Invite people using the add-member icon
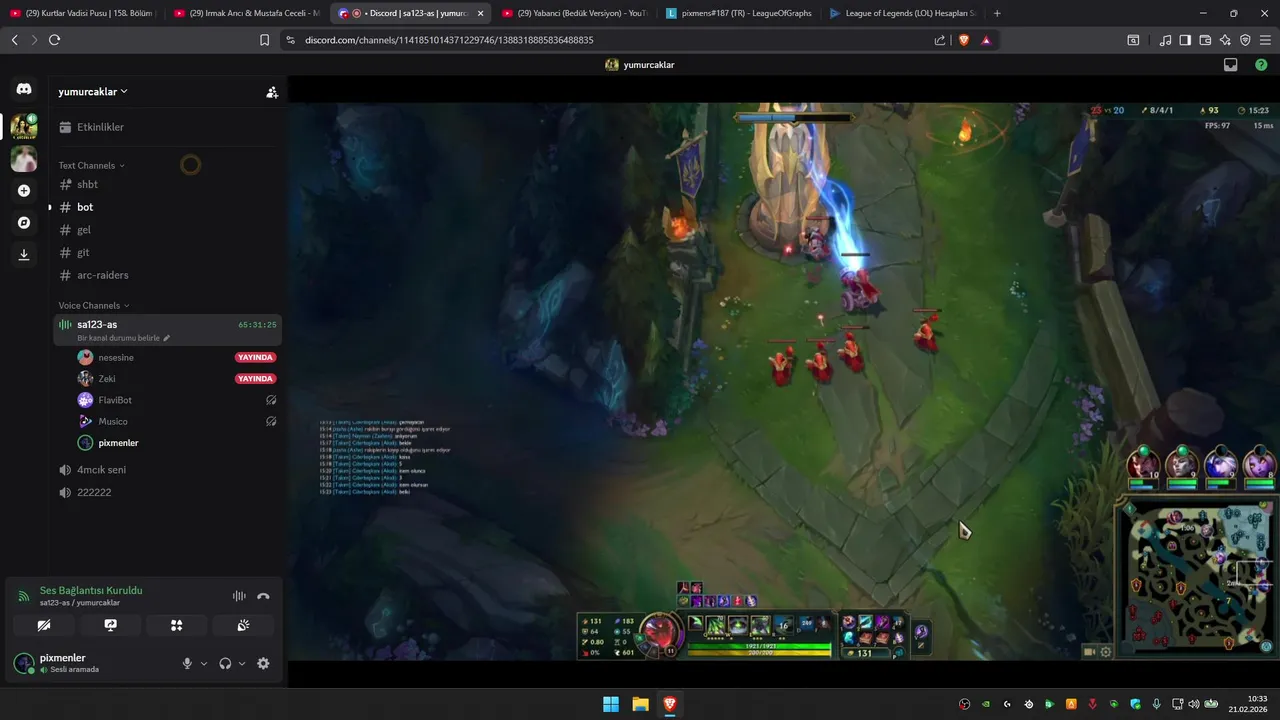This screenshot has width=1280, height=720. point(272,92)
